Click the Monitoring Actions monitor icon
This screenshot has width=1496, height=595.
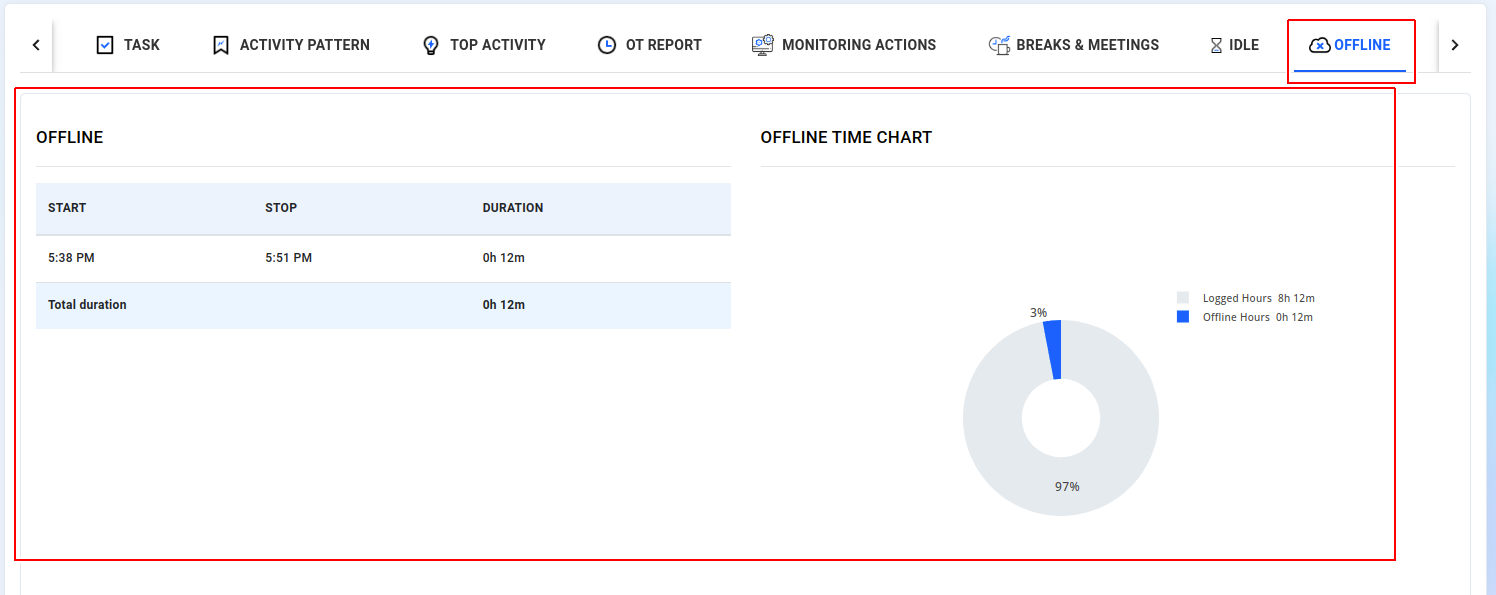coord(763,45)
